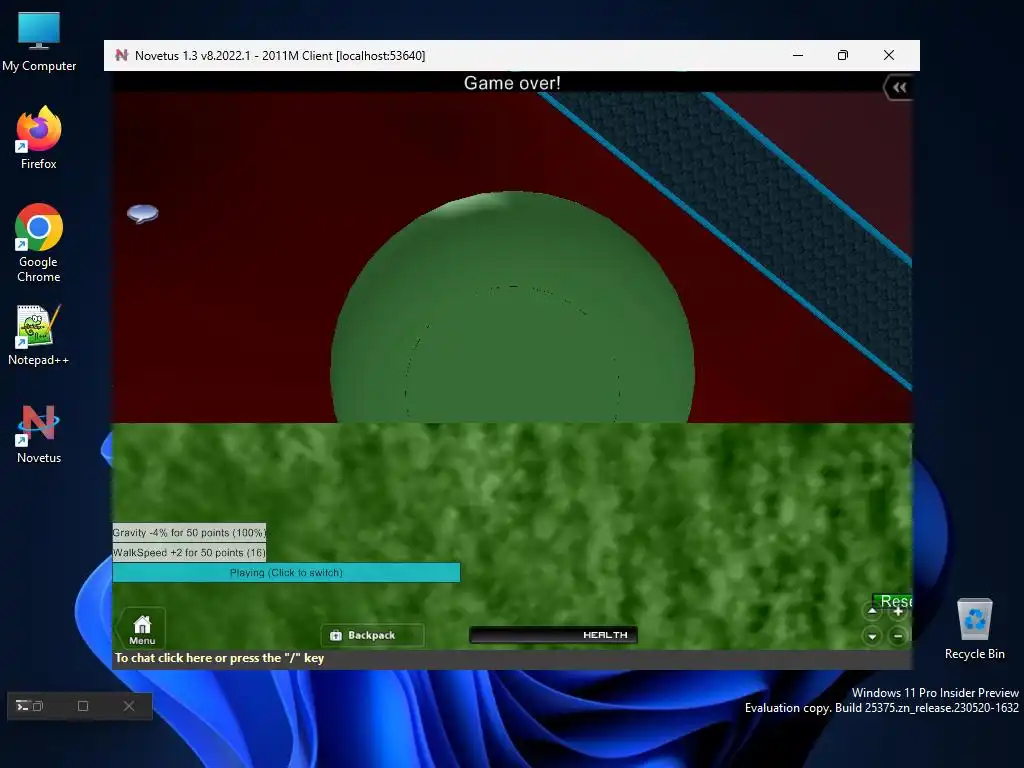Image resolution: width=1024 pixels, height=768 pixels.
Task: Click the 'Game over!' message text
Action: [x=512, y=83]
